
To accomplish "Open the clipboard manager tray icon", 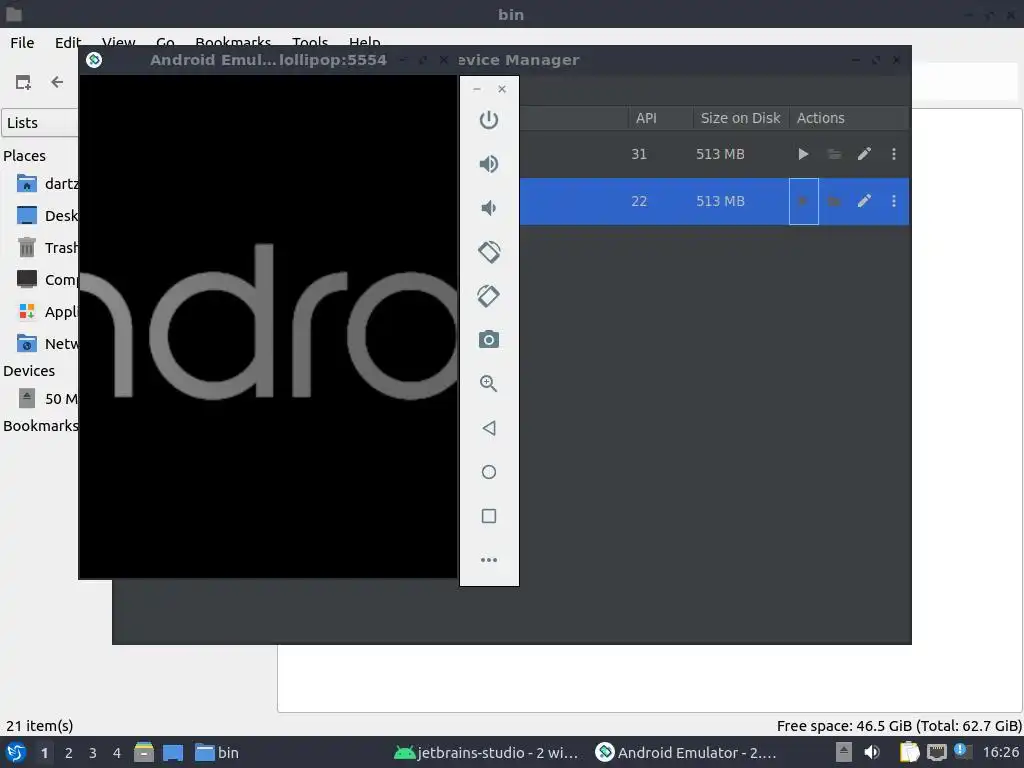I will pyautogui.click(x=909, y=752).
